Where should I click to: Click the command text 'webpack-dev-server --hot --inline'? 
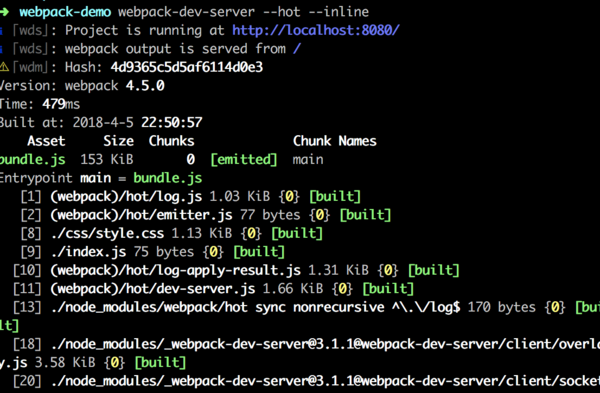(243, 12)
